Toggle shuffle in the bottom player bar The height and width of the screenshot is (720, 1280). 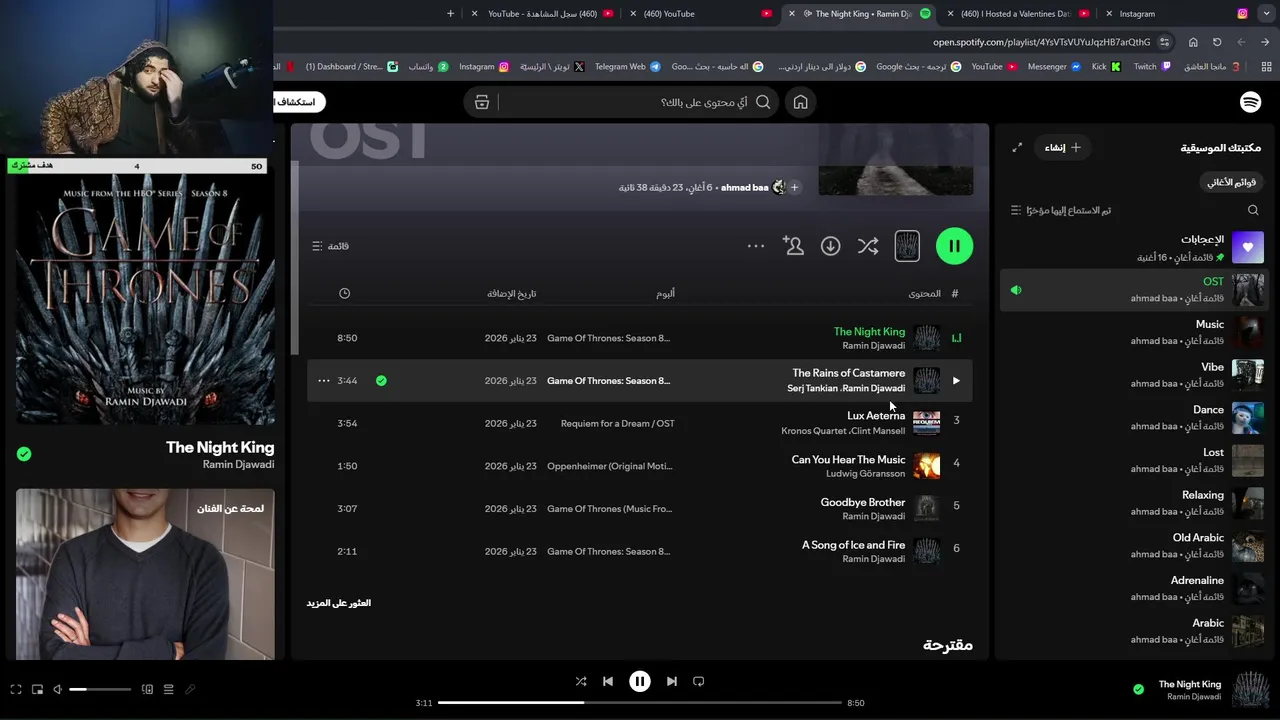click(581, 681)
